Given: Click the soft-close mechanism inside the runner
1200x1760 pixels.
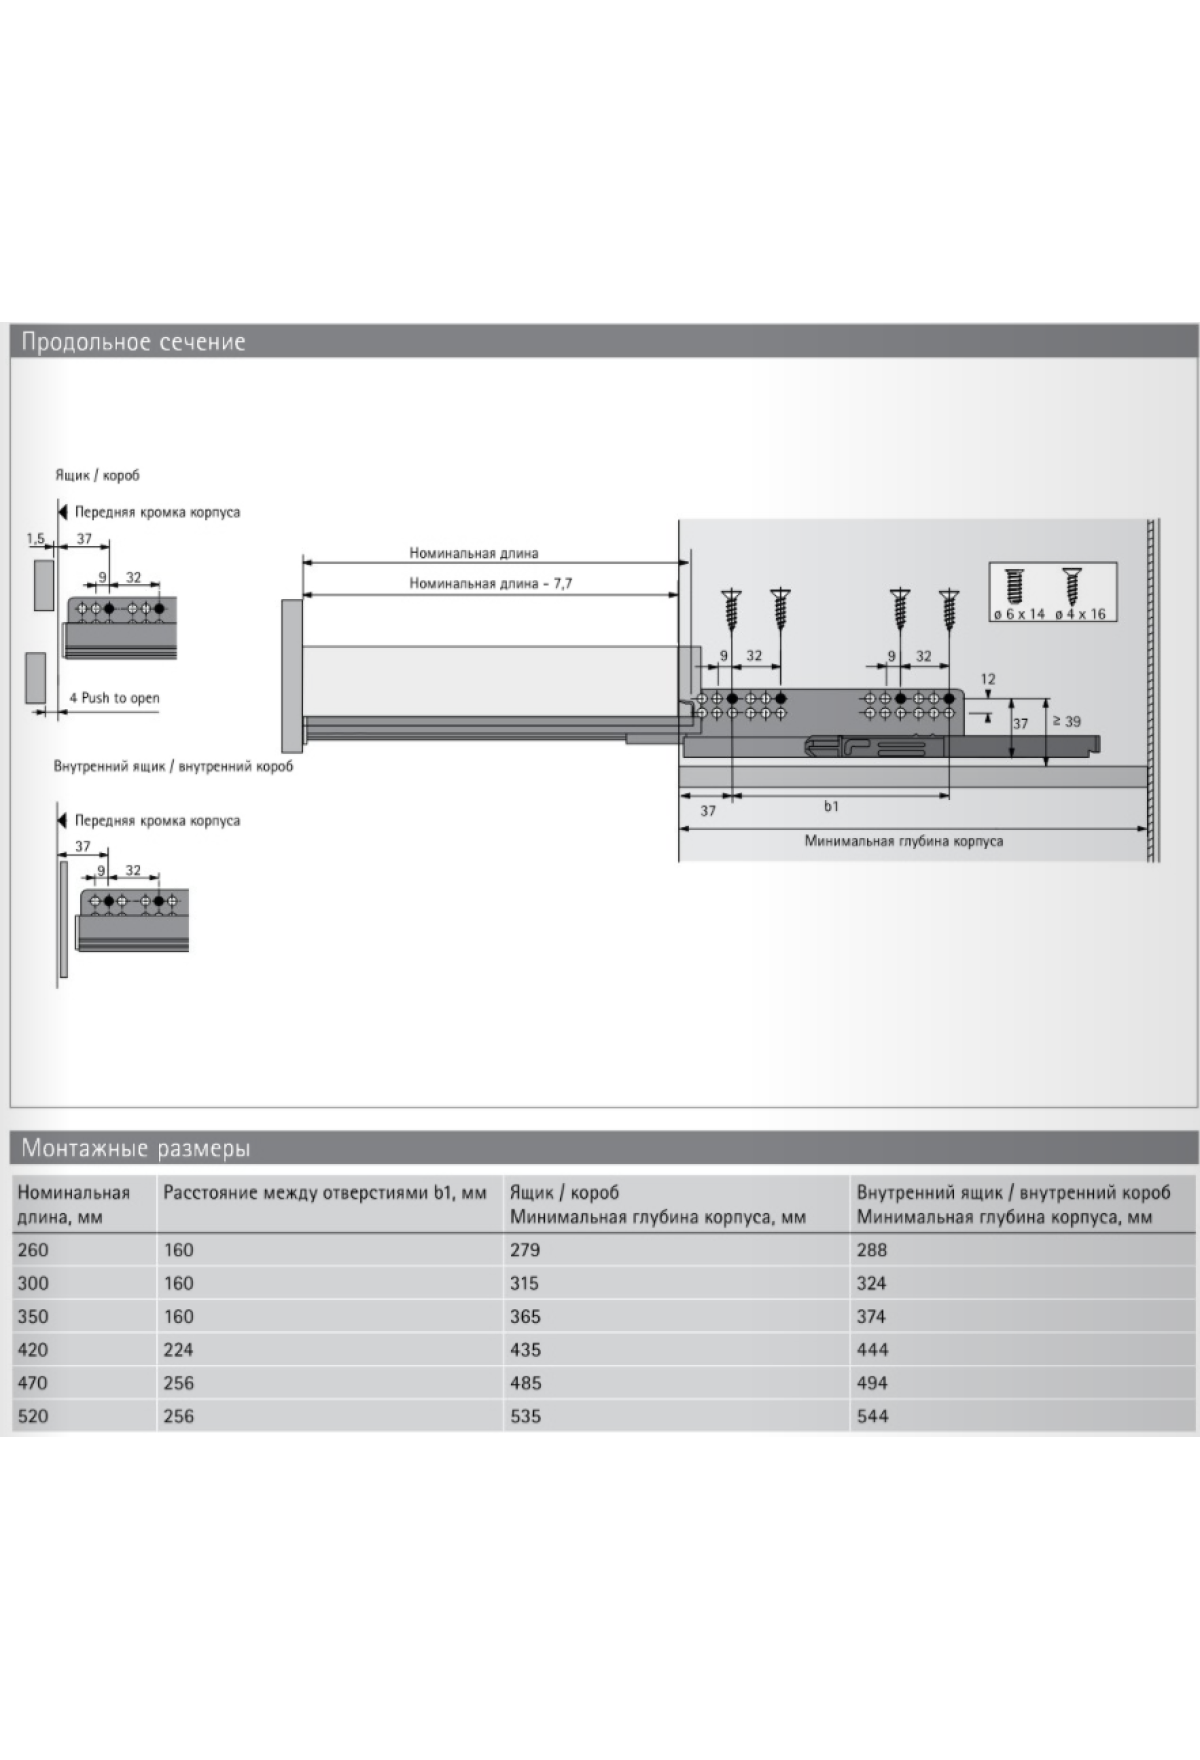Looking at the screenshot, I should click(x=875, y=746).
